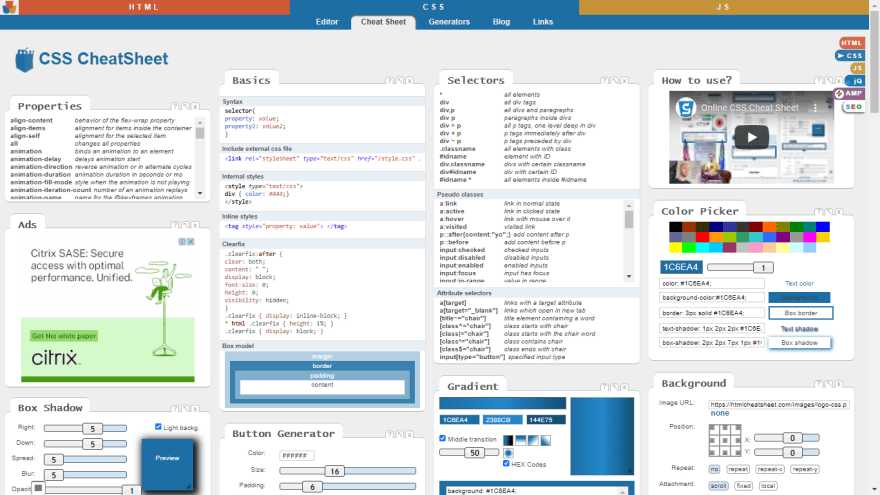Select the 'repeat-x' background option

pyautogui.click(x=769, y=469)
